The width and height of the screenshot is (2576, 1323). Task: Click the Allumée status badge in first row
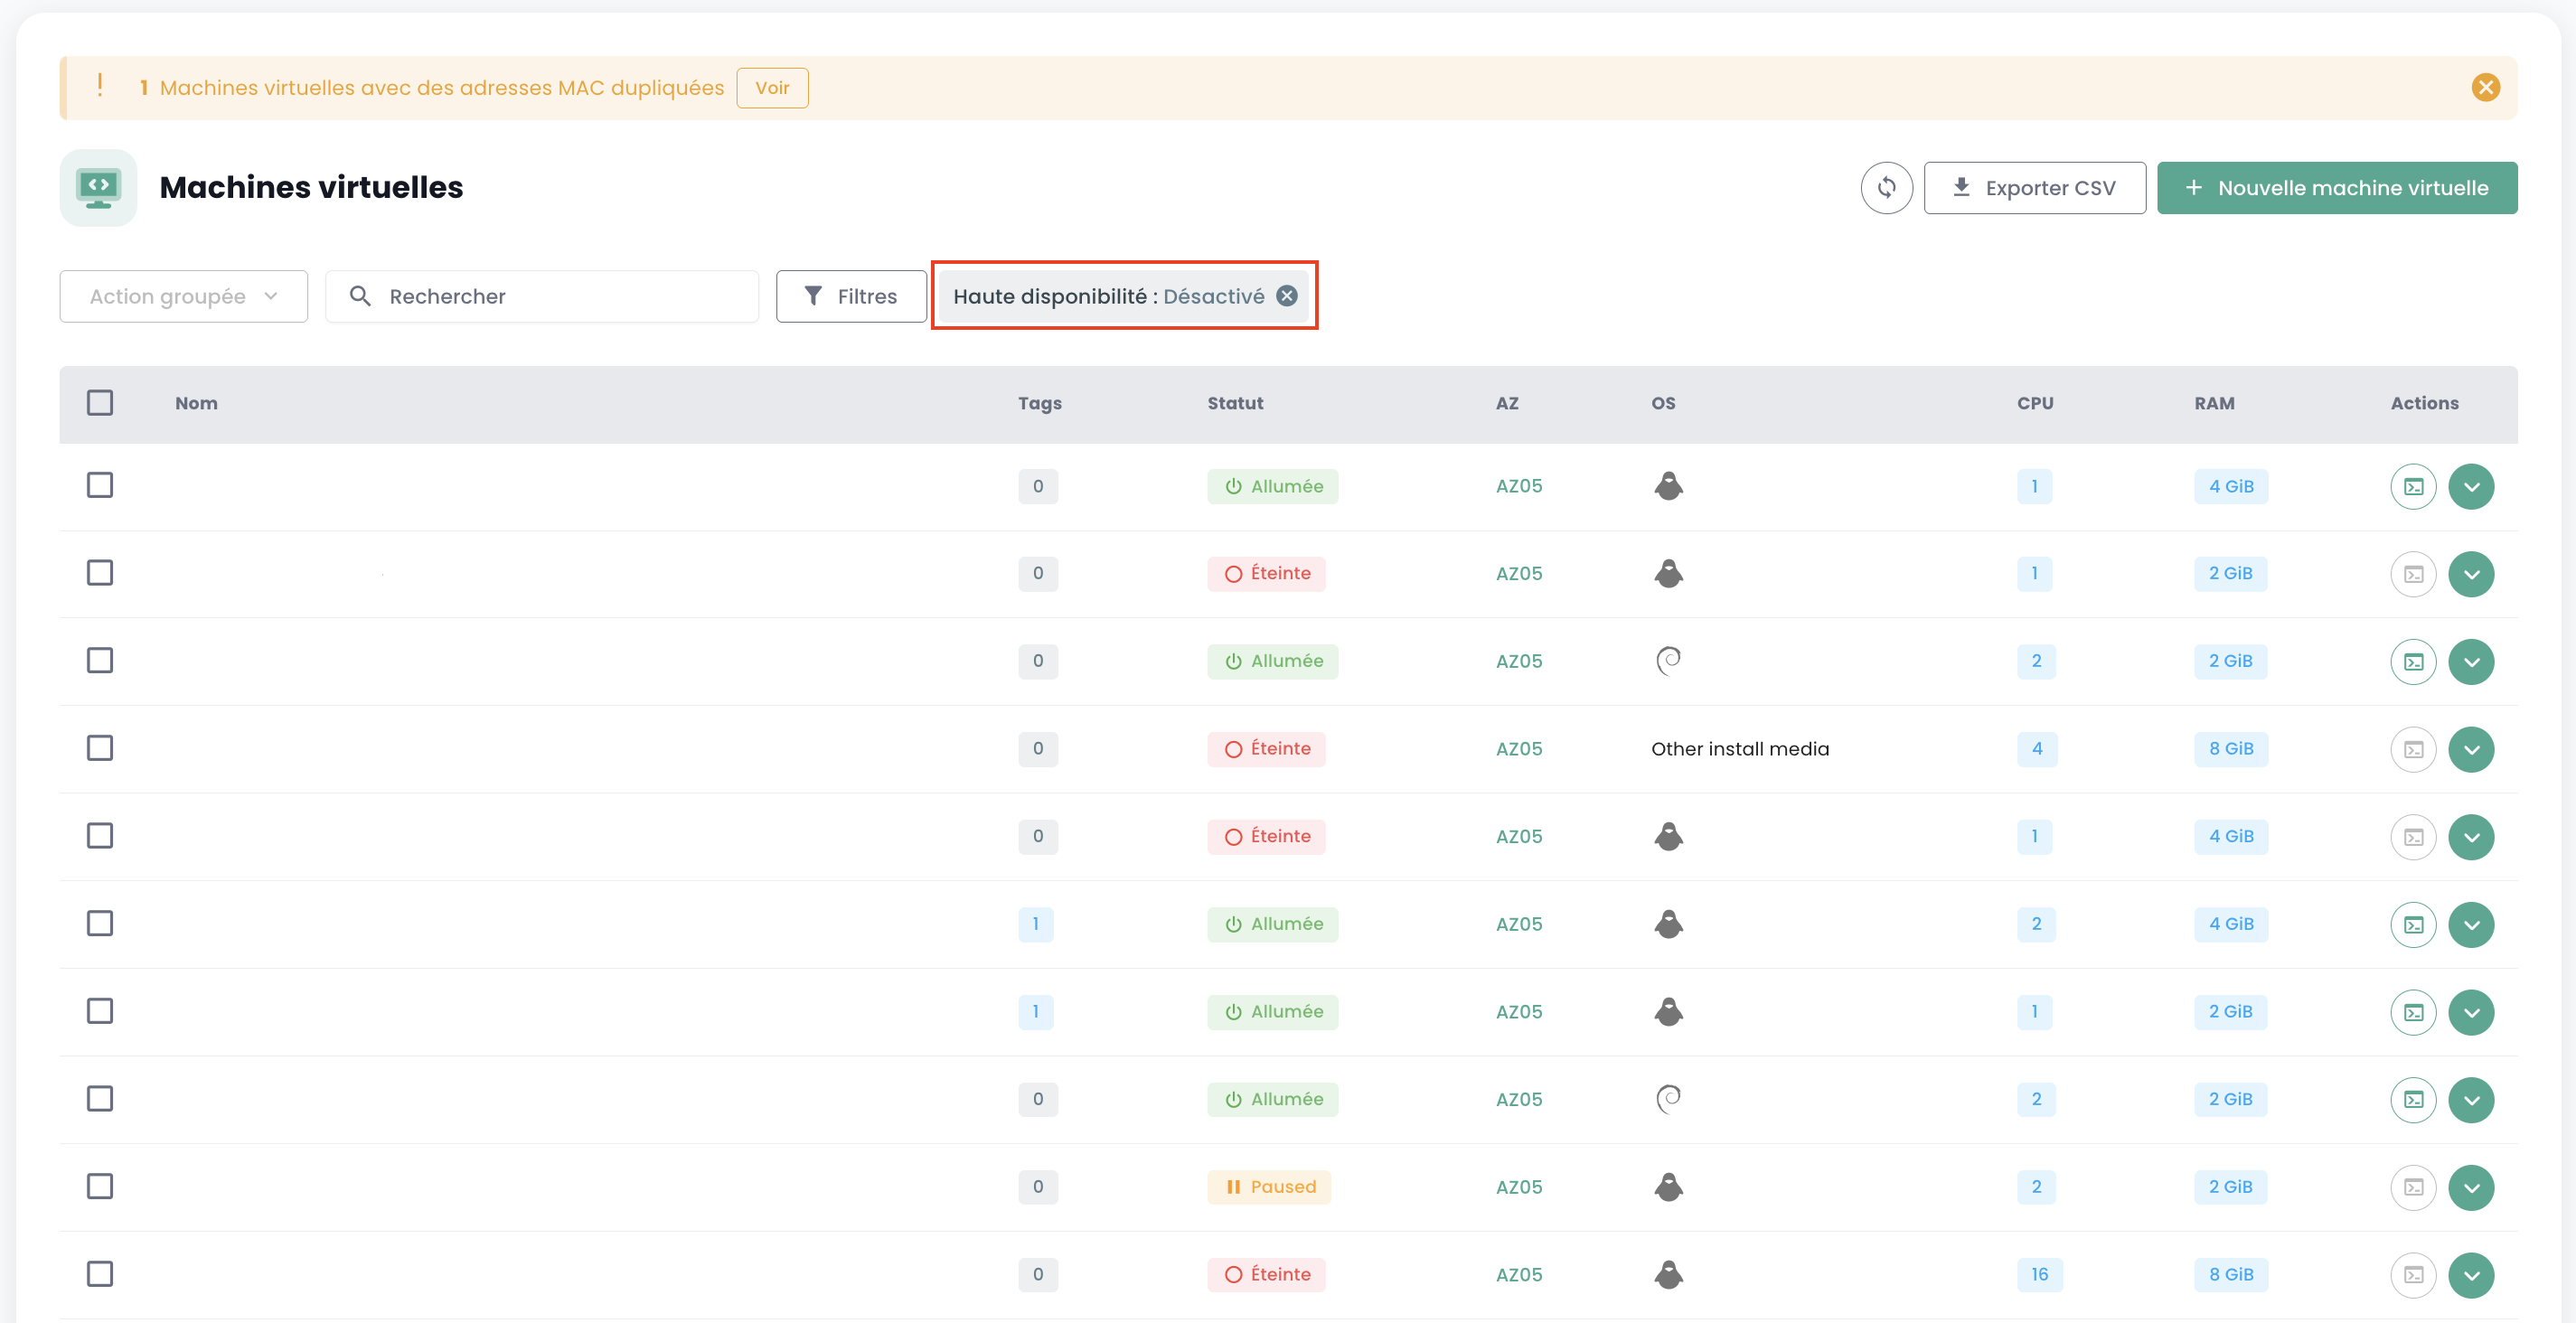click(x=1272, y=487)
